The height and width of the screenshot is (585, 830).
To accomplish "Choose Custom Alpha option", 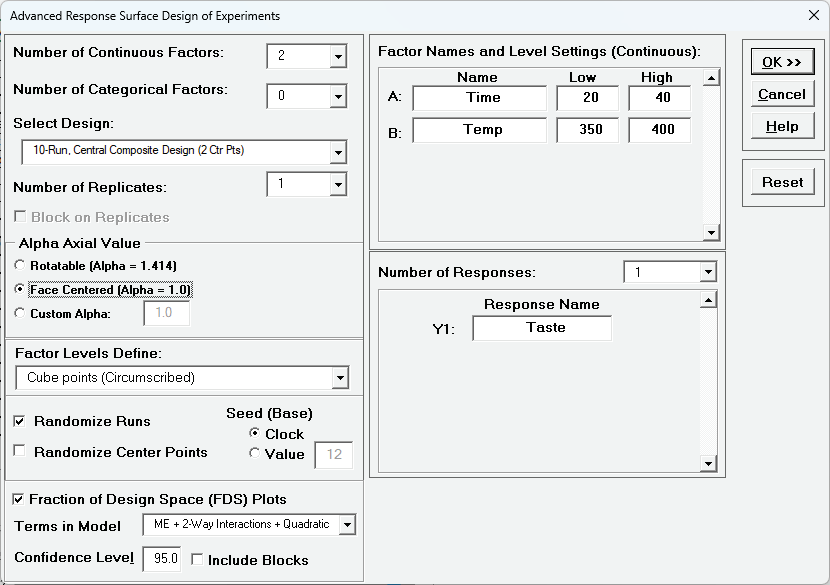I will (x=18, y=312).
